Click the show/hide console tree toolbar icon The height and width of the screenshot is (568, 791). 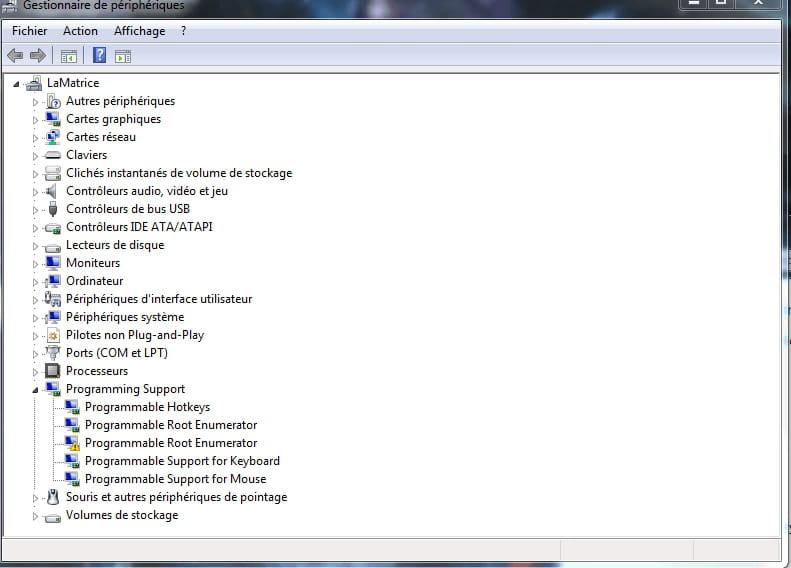(x=69, y=56)
